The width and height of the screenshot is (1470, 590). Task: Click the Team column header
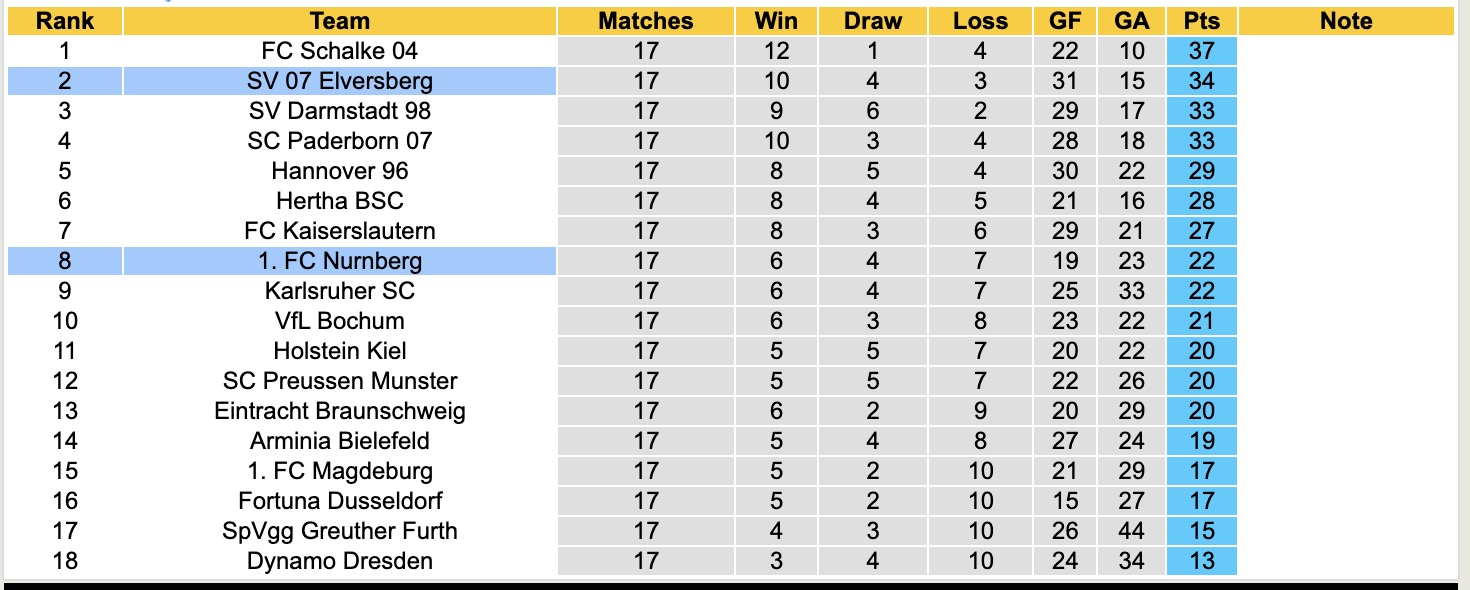[340, 21]
